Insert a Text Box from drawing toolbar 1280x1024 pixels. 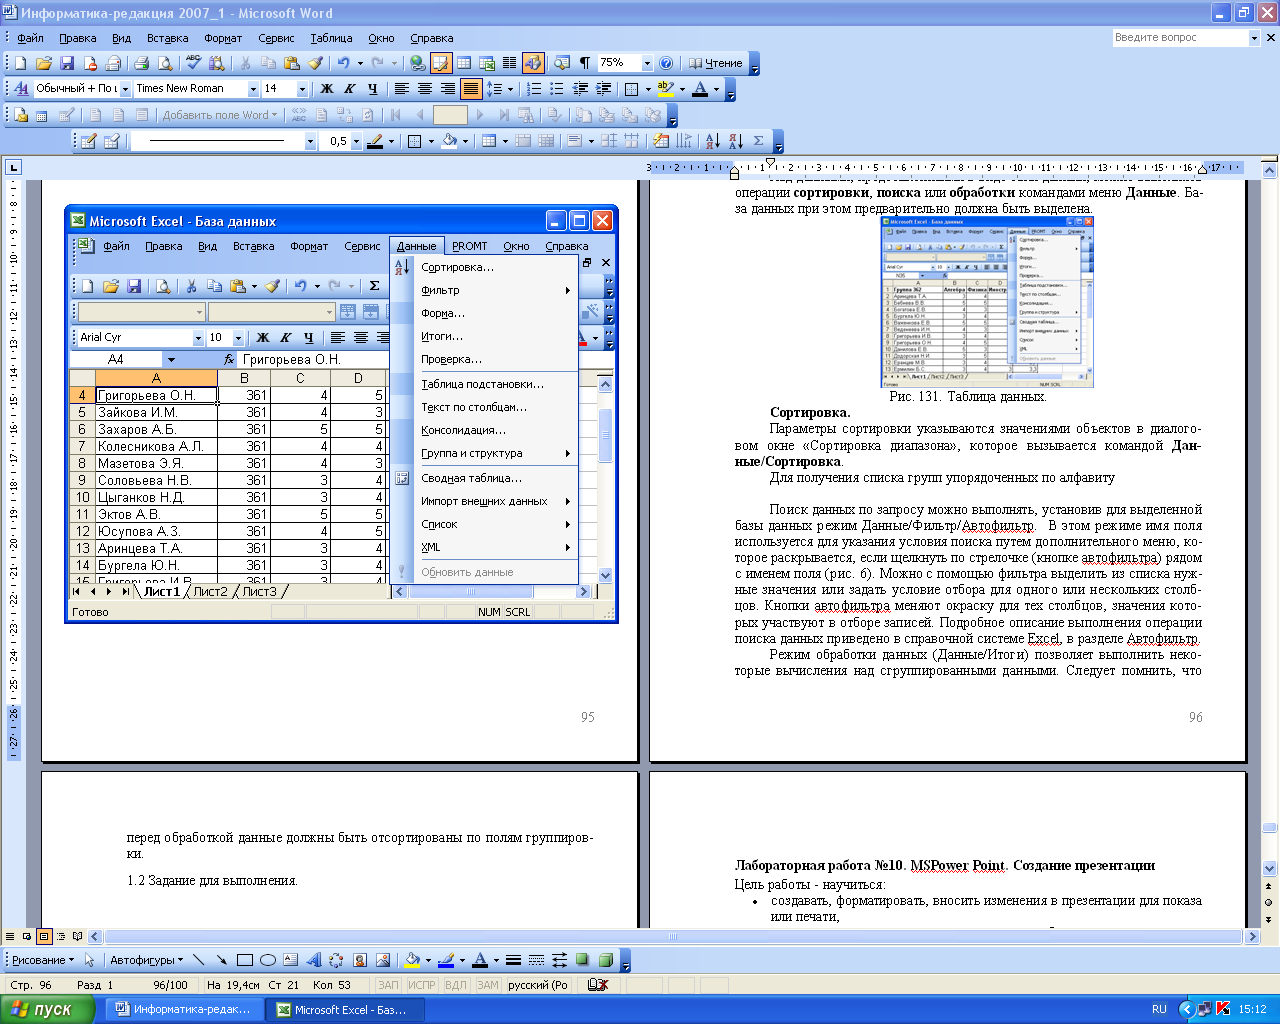[291, 960]
